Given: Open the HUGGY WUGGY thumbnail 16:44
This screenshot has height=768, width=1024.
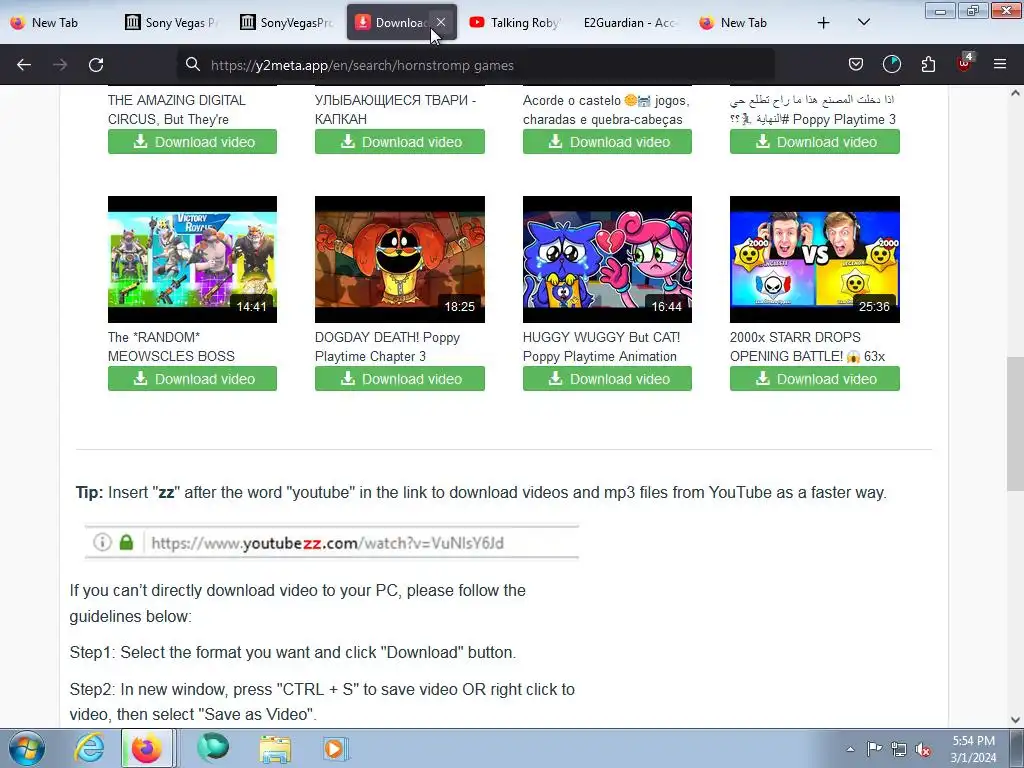Looking at the screenshot, I should [607, 259].
